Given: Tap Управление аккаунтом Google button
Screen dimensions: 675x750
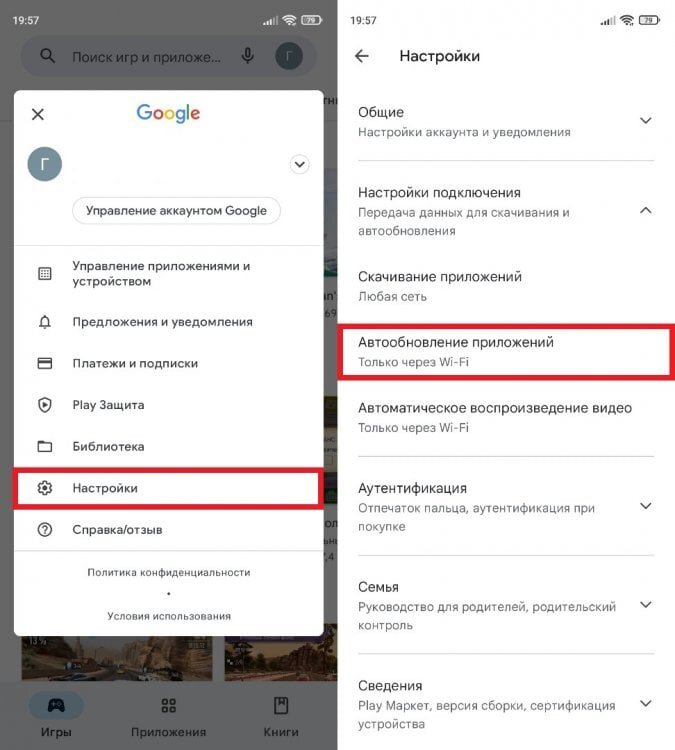Looking at the screenshot, I should click(177, 210).
